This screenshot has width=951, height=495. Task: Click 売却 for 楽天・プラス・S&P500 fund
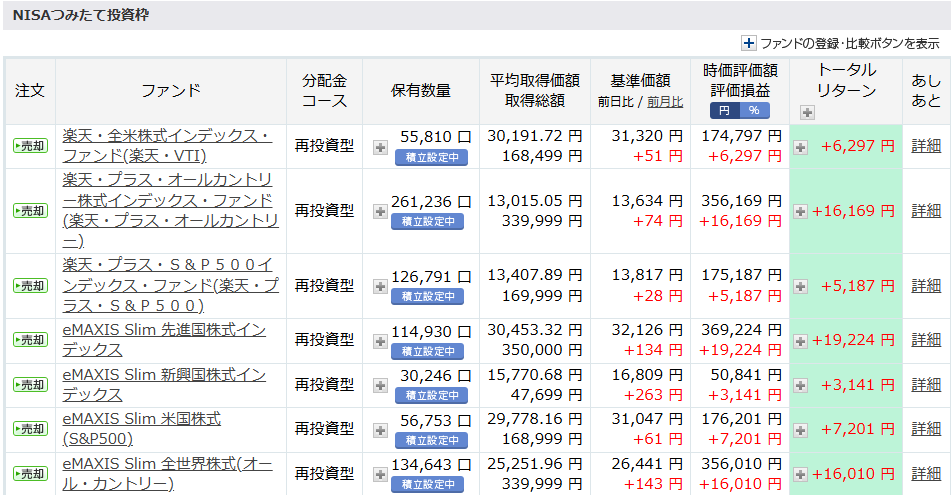coord(30,286)
